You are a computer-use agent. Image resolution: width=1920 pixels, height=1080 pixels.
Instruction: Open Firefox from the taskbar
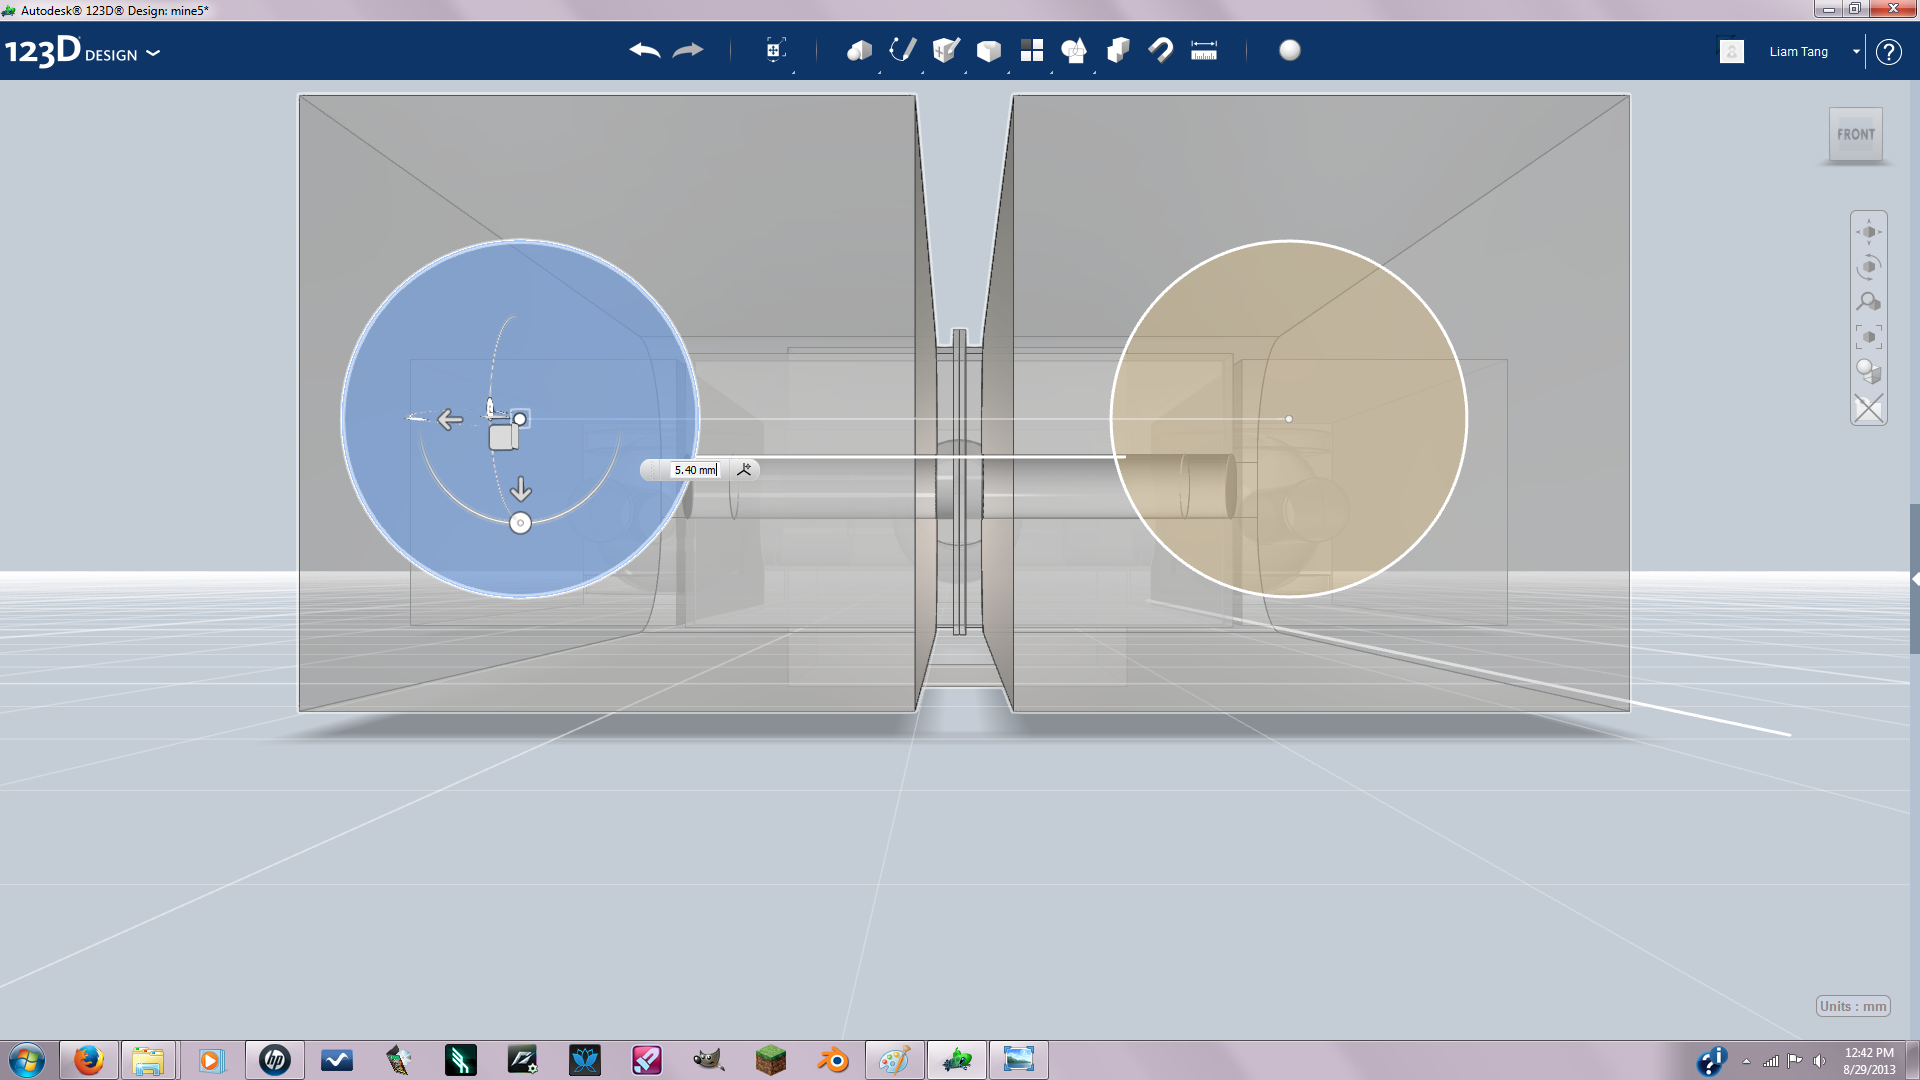(x=89, y=1060)
